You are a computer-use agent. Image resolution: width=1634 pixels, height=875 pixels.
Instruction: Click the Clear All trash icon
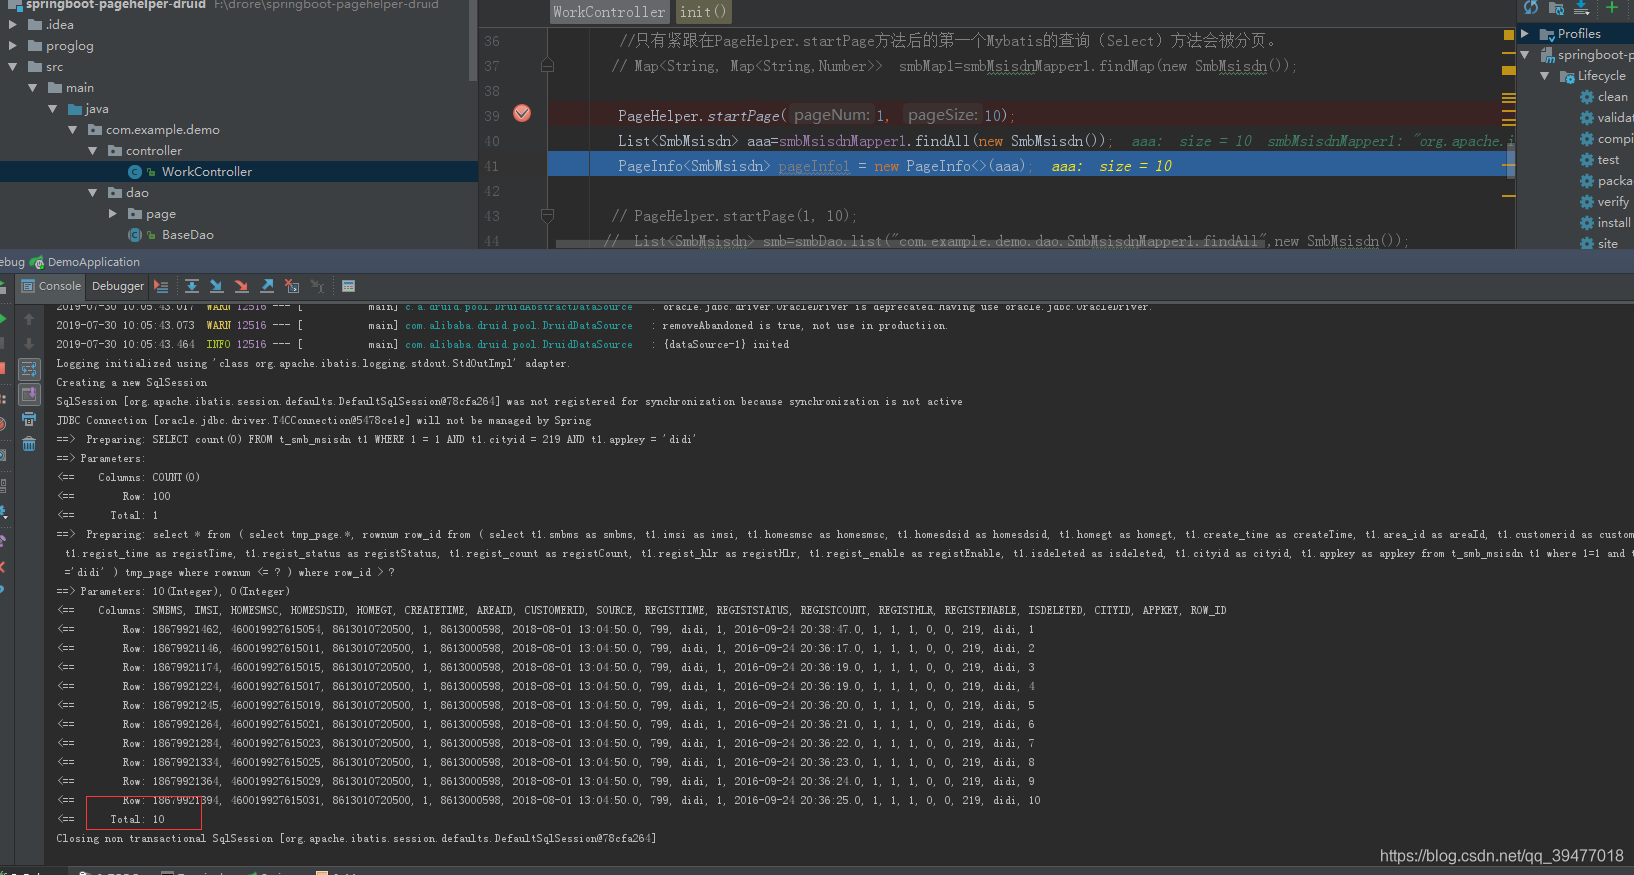[29, 444]
